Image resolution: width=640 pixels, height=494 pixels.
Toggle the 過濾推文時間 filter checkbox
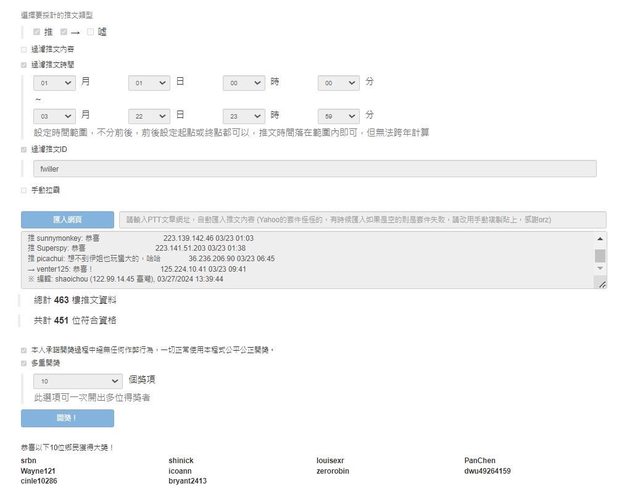(x=24, y=64)
